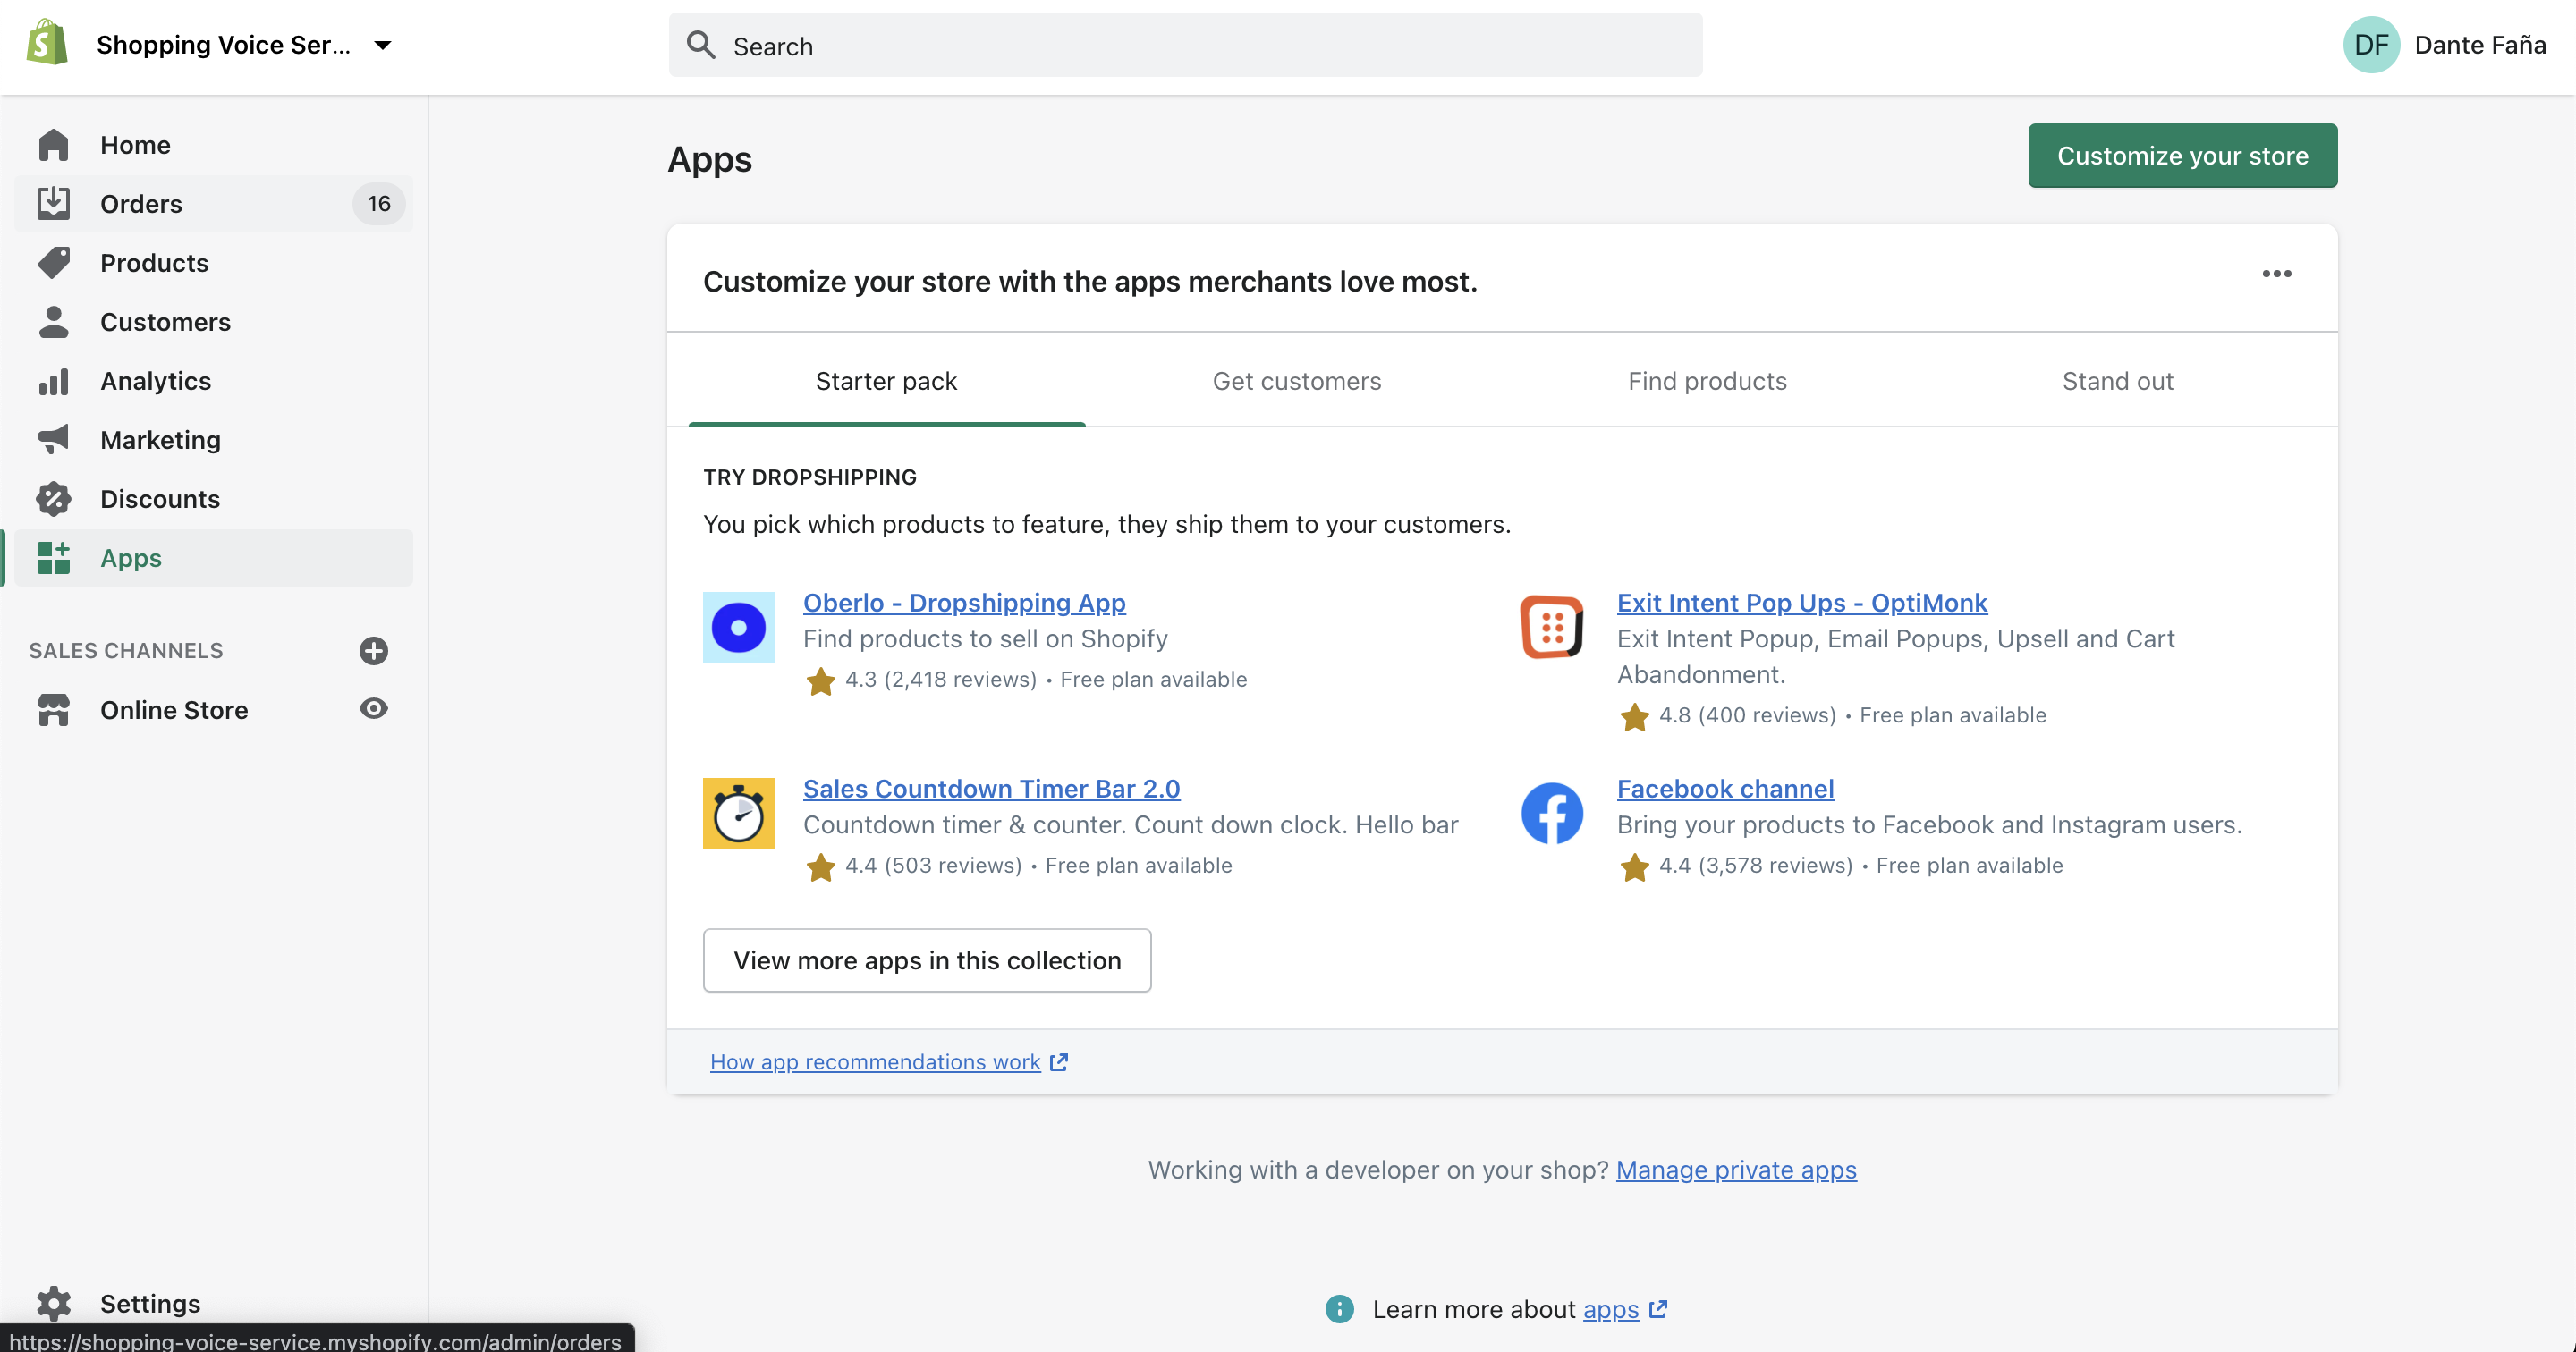View online store via eye icon
Viewport: 2576px width, 1352px height.
pos(373,709)
